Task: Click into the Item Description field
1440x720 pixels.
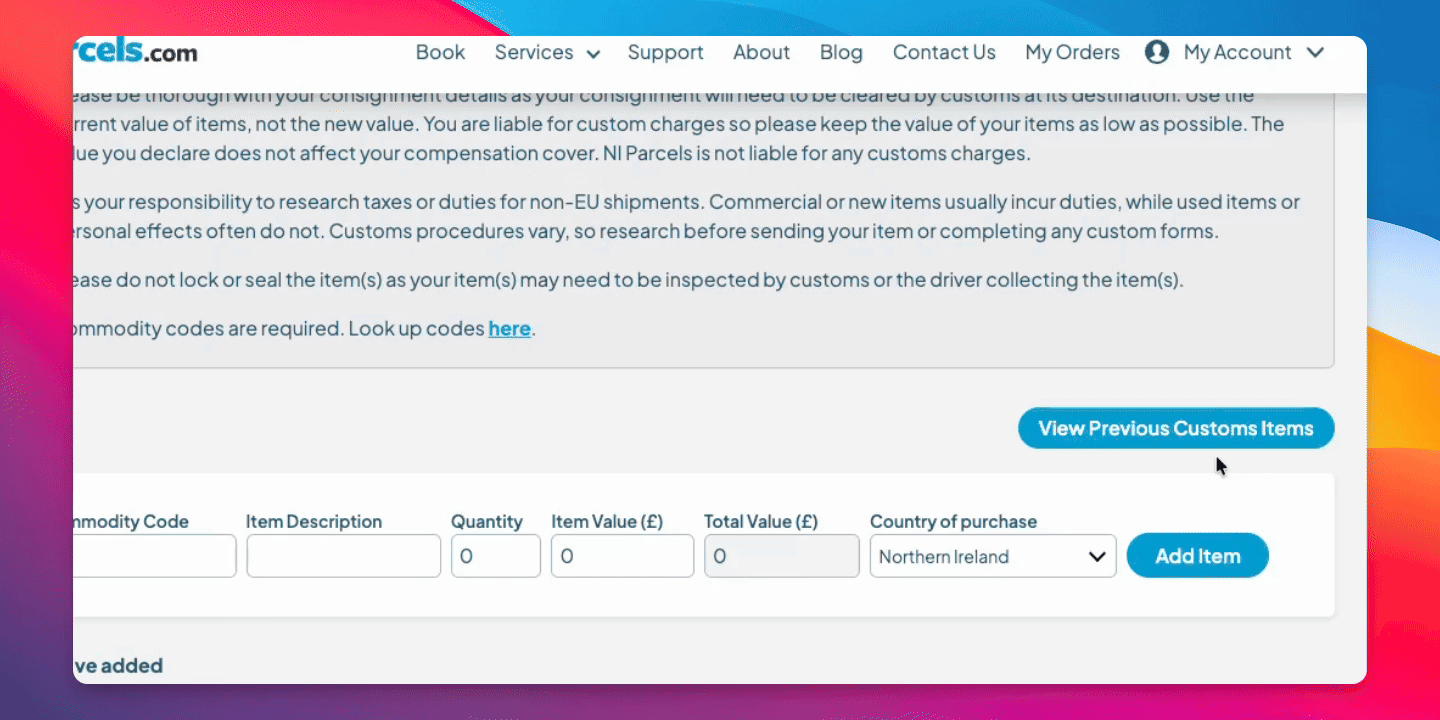Action: 343,556
